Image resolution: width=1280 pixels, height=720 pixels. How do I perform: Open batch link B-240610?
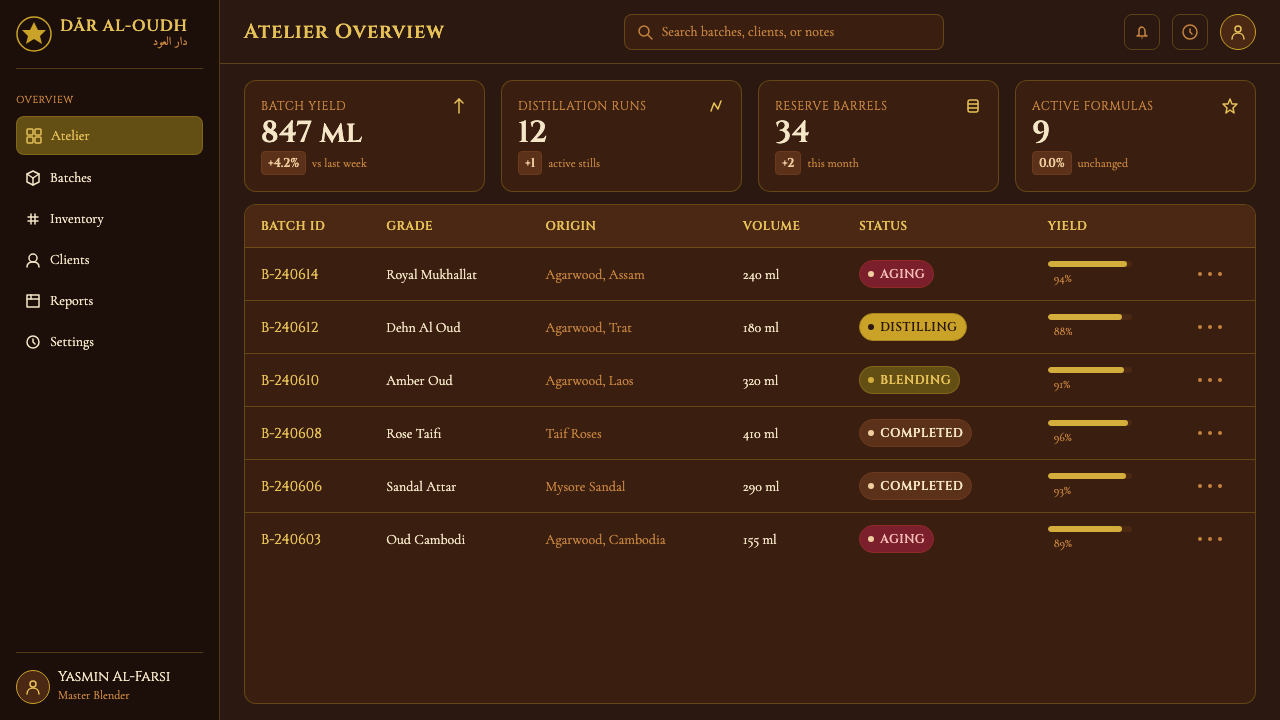coord(290,380)
